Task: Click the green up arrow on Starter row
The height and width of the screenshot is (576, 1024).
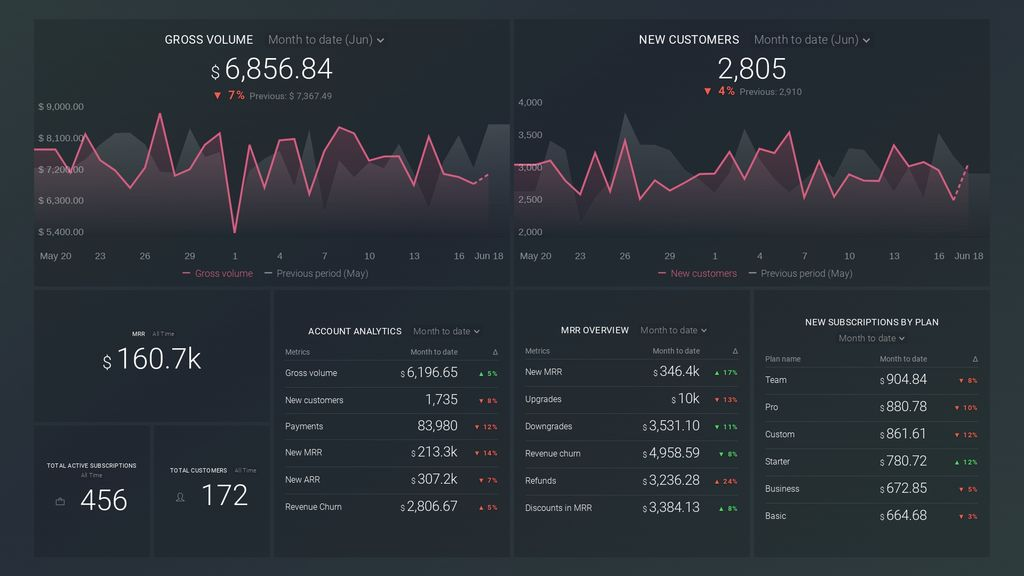Action: click(x=957, y=462)
